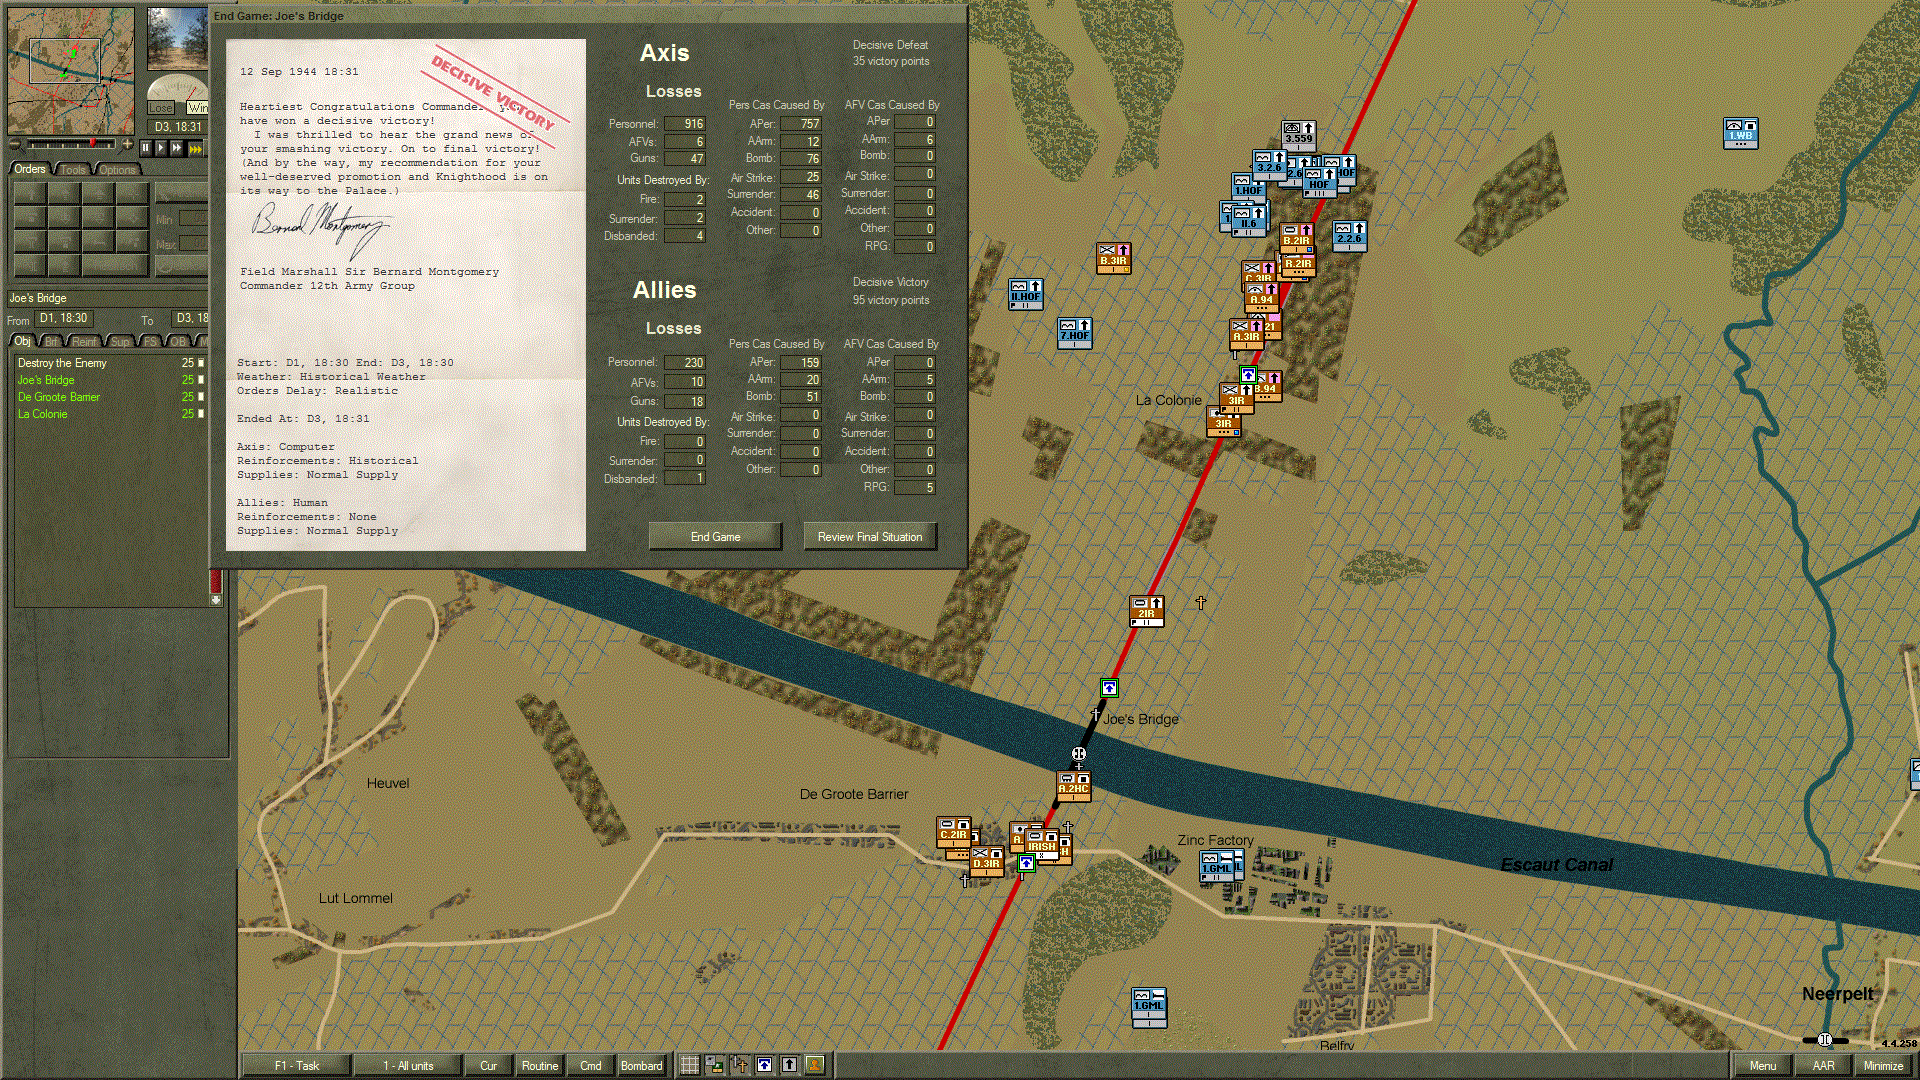Toggle the crossing points cross icon
The image size is (1920, 1080).
[x=740, y=1065]
